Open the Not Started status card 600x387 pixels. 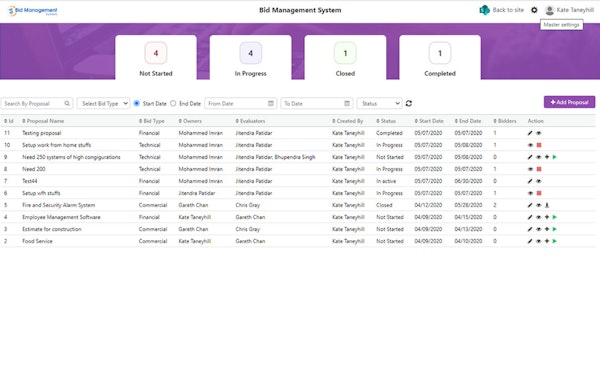[156, 58]
